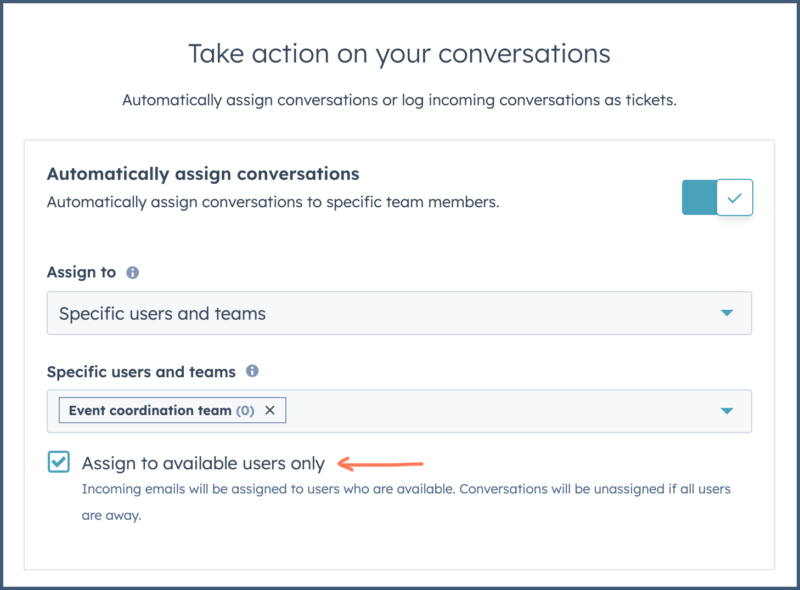Disable the Automatically assign conversations toggle
The height and width of the screenshot is (590, 800).
click(x=717, y=198)
